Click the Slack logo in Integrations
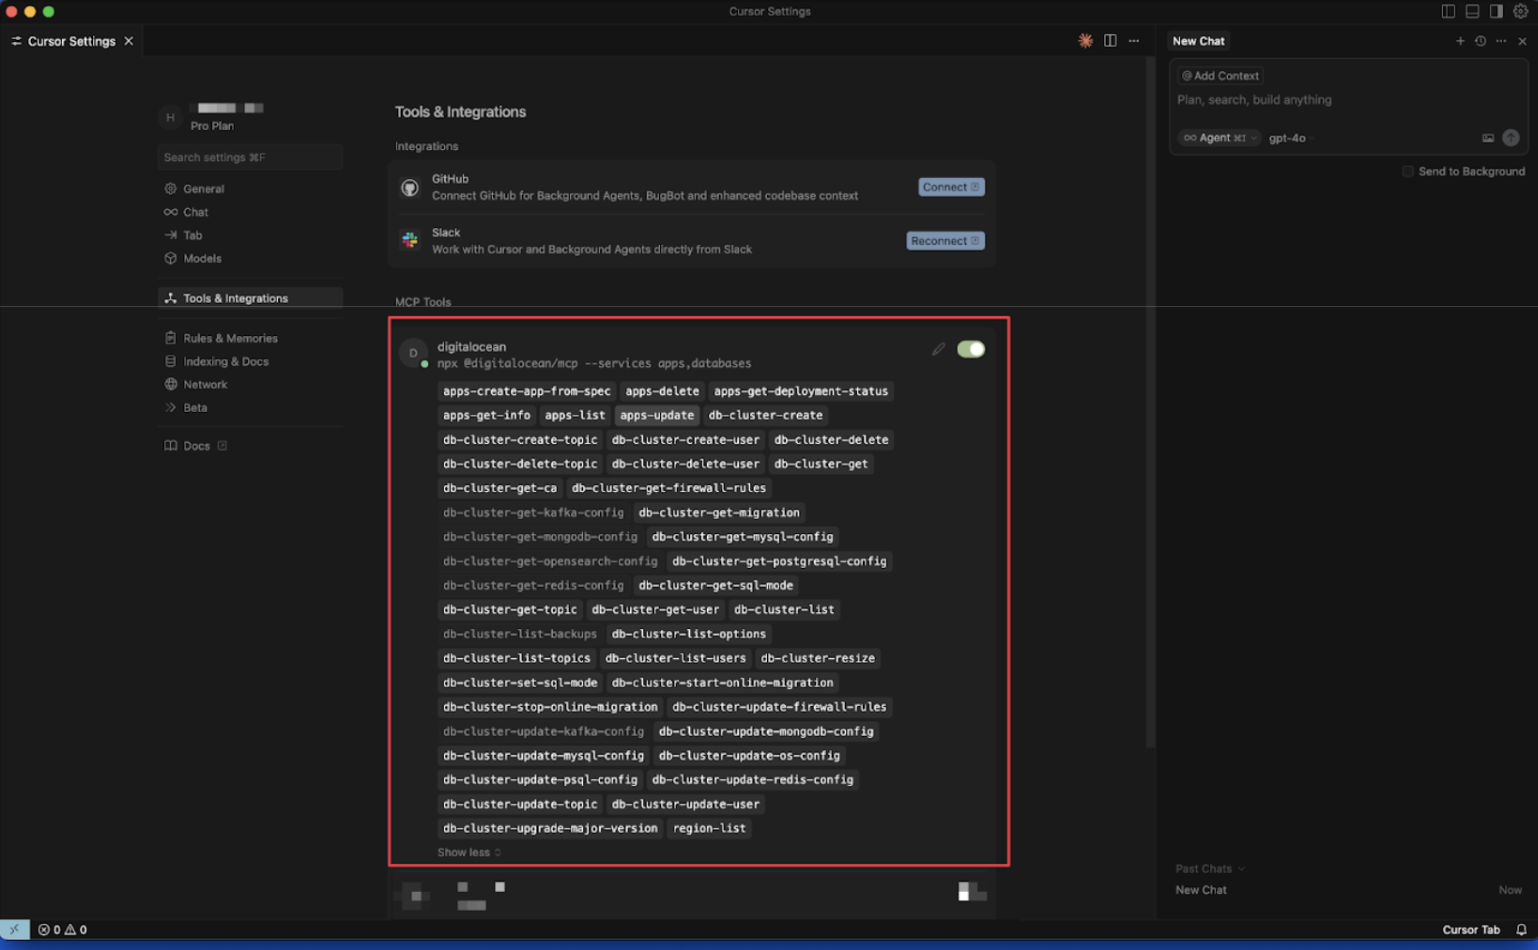This screenshot has height=950, width=1538. tap(410, 240)
